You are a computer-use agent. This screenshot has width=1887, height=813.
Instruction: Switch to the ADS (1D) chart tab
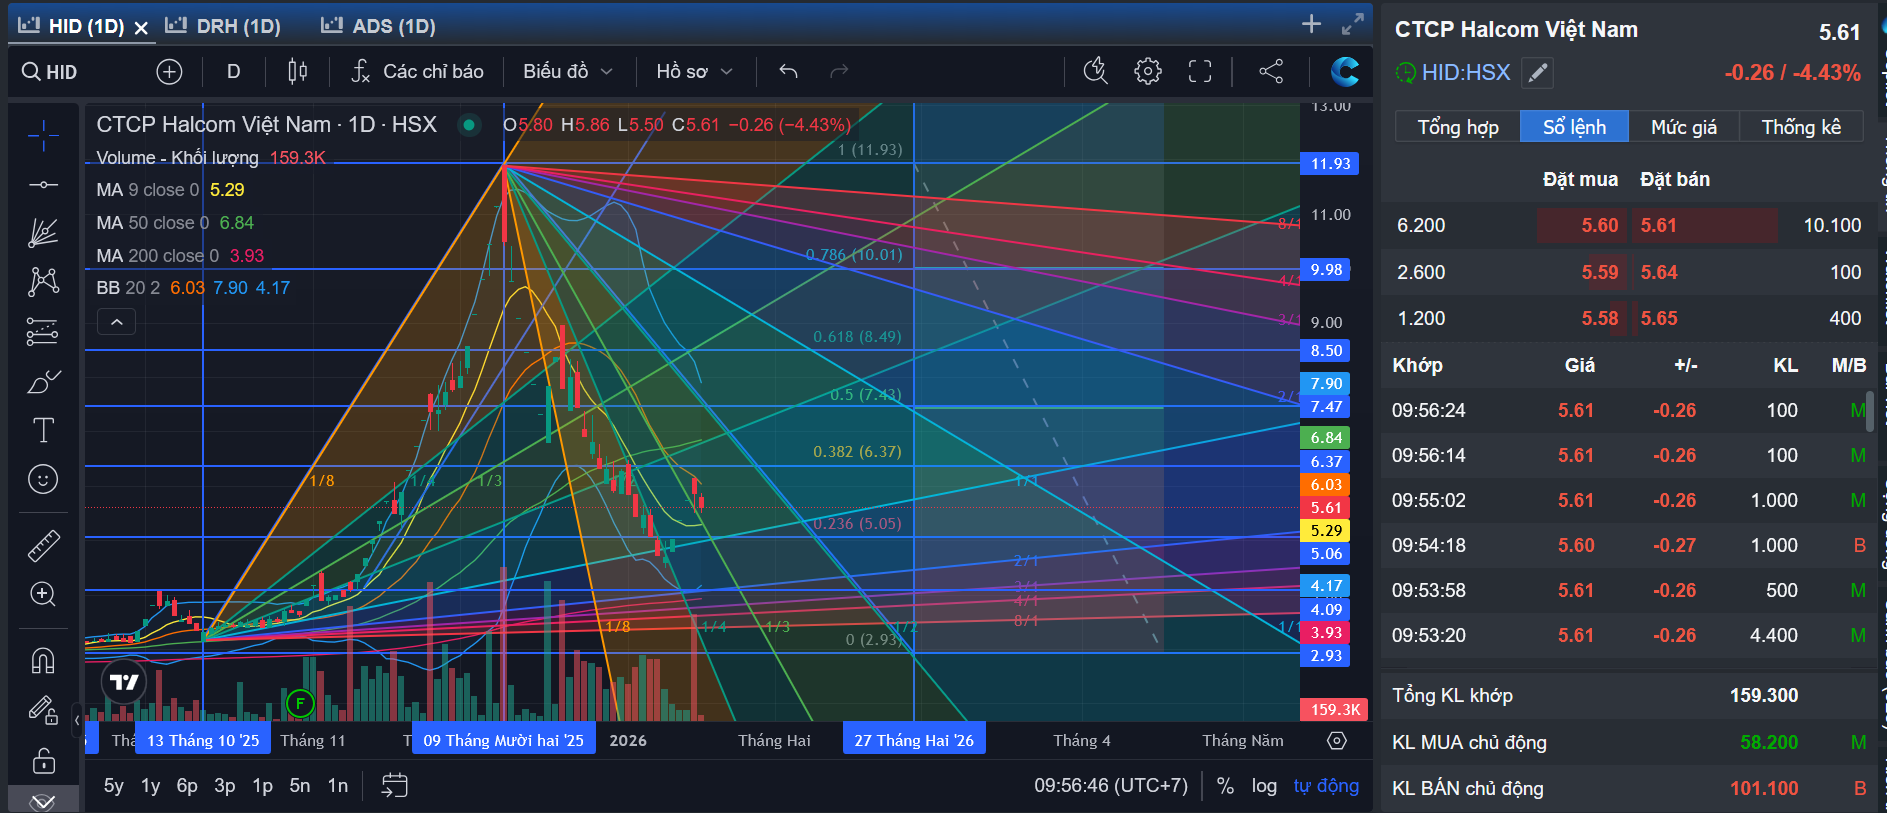(379, 26)
